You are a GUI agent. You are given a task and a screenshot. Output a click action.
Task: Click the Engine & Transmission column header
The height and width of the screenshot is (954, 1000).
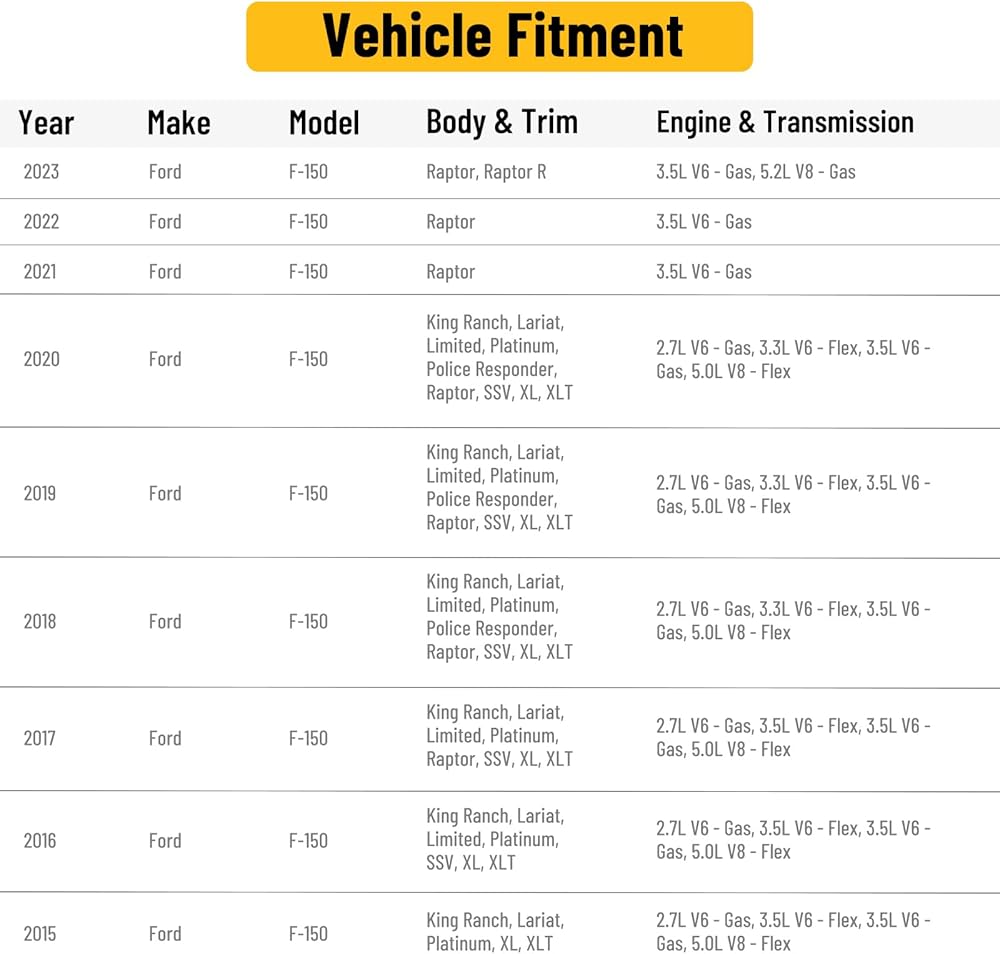point(785,122)
